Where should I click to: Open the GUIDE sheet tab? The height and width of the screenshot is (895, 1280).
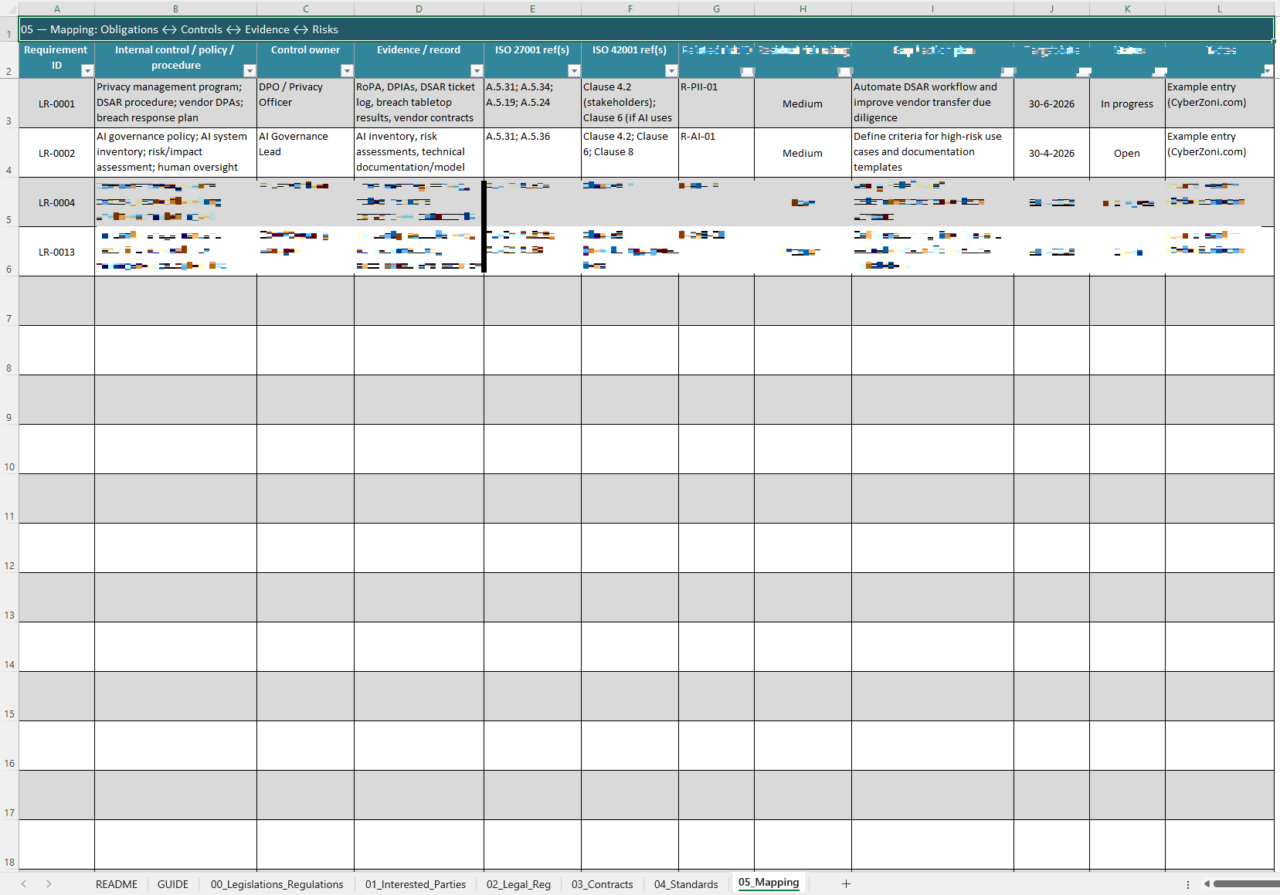pyautogui.click(x=172, y=884)
